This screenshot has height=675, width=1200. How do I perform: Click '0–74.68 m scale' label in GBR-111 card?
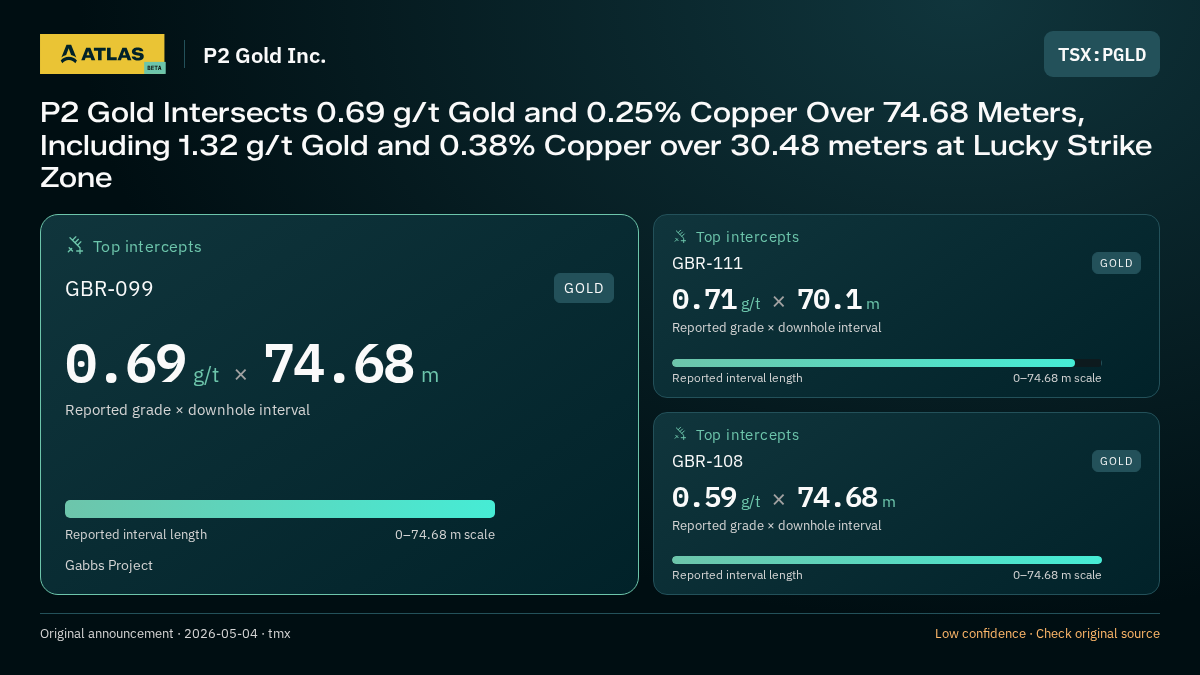point(1057,378)
